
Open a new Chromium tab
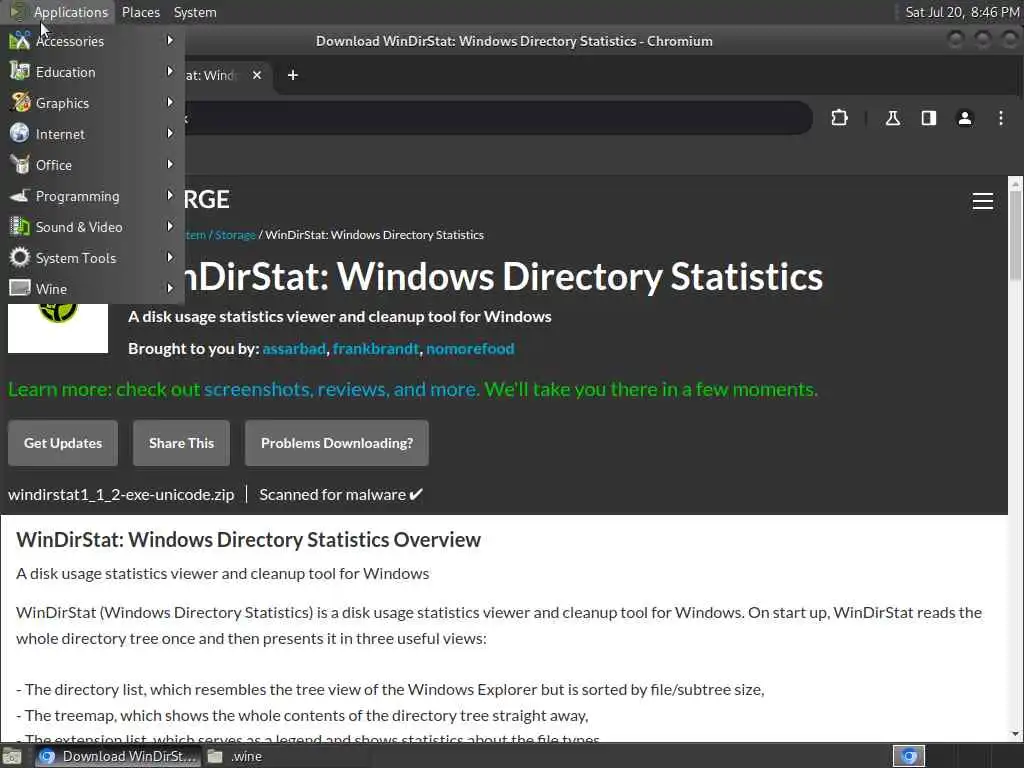coord(293,75)
